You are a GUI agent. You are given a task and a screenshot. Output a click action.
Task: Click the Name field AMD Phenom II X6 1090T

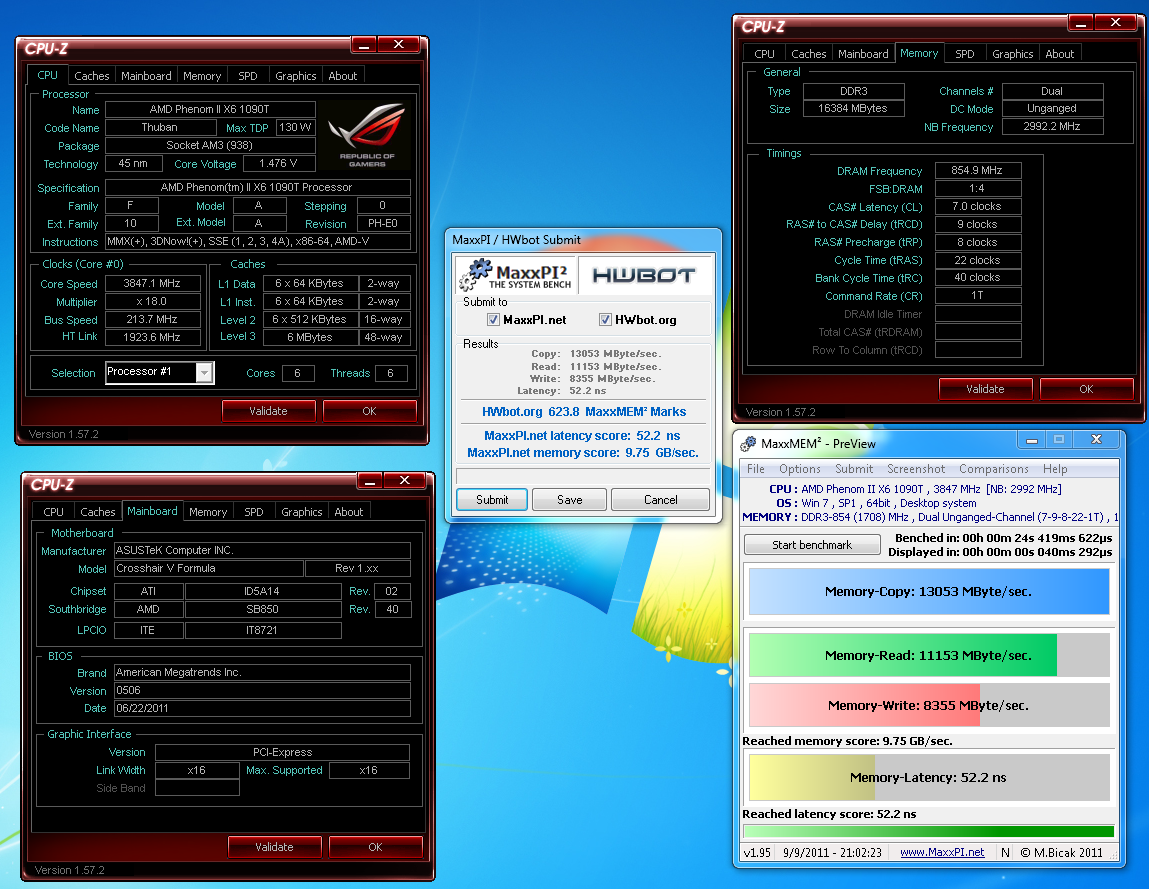[x=210, y=109]
